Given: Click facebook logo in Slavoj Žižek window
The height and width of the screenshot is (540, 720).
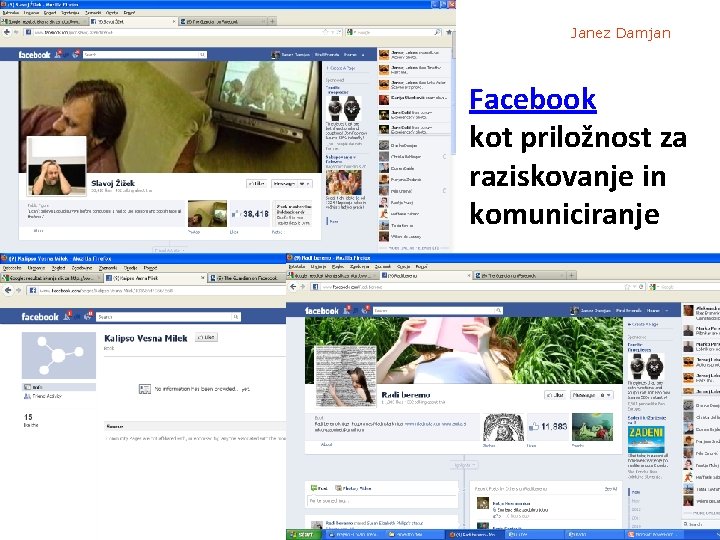Looking at the screenshot, I should tap(34, 55).
